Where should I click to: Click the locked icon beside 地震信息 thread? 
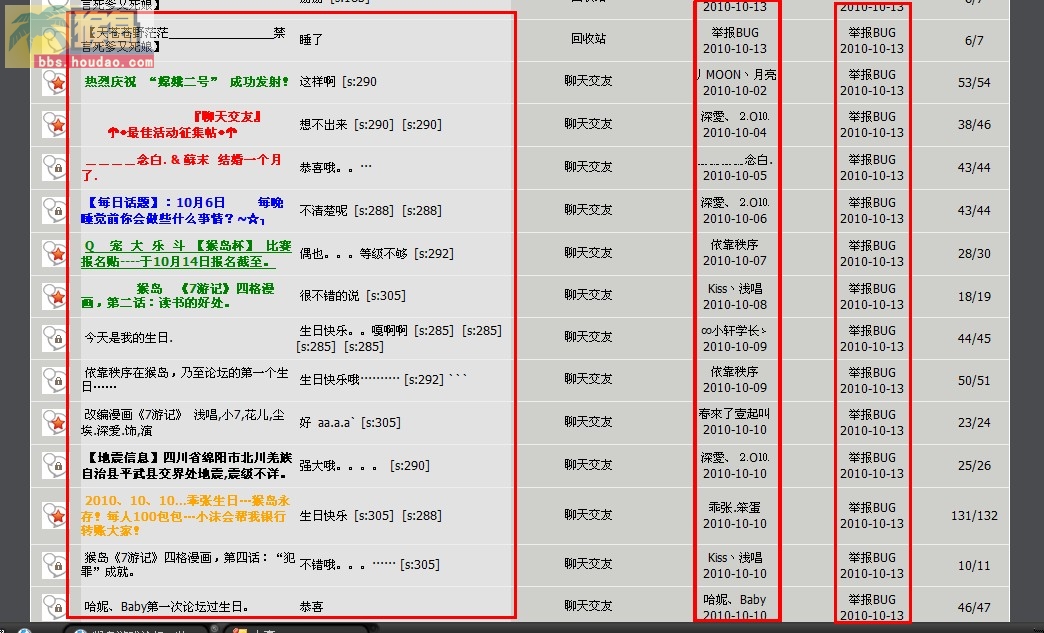pyautogui.click(x=55, y=465)
